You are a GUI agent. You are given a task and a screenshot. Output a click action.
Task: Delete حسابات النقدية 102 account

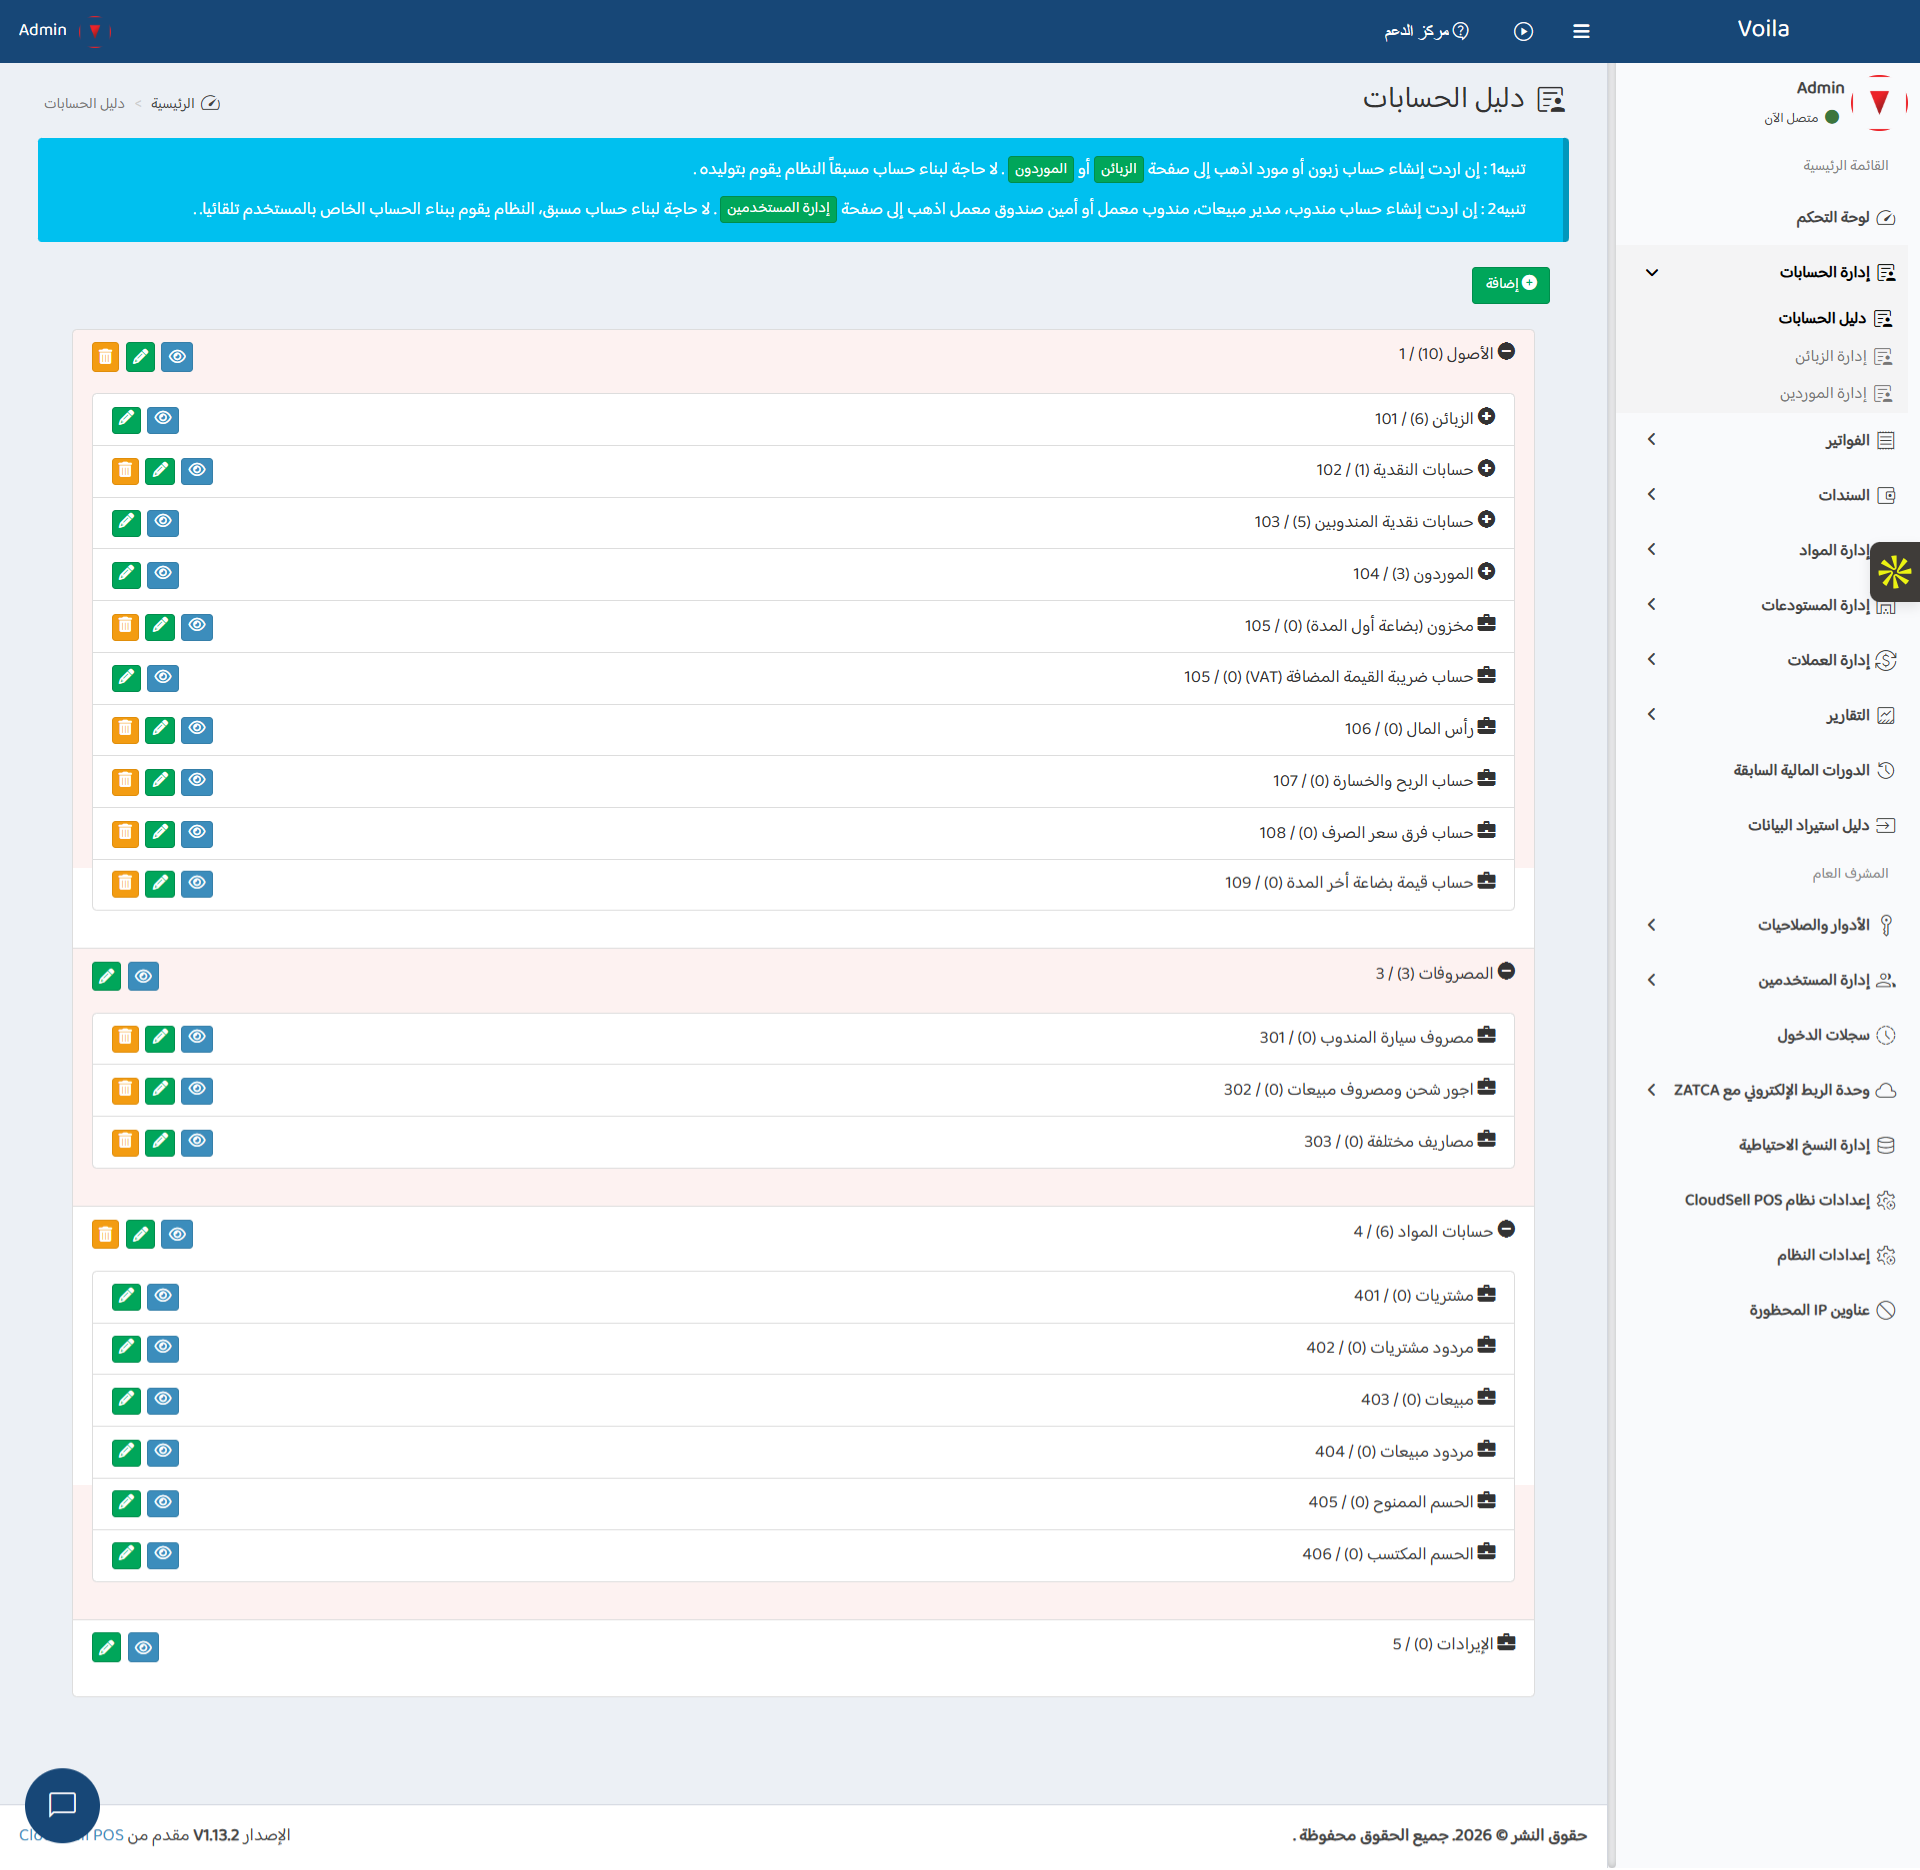(125, 470)
